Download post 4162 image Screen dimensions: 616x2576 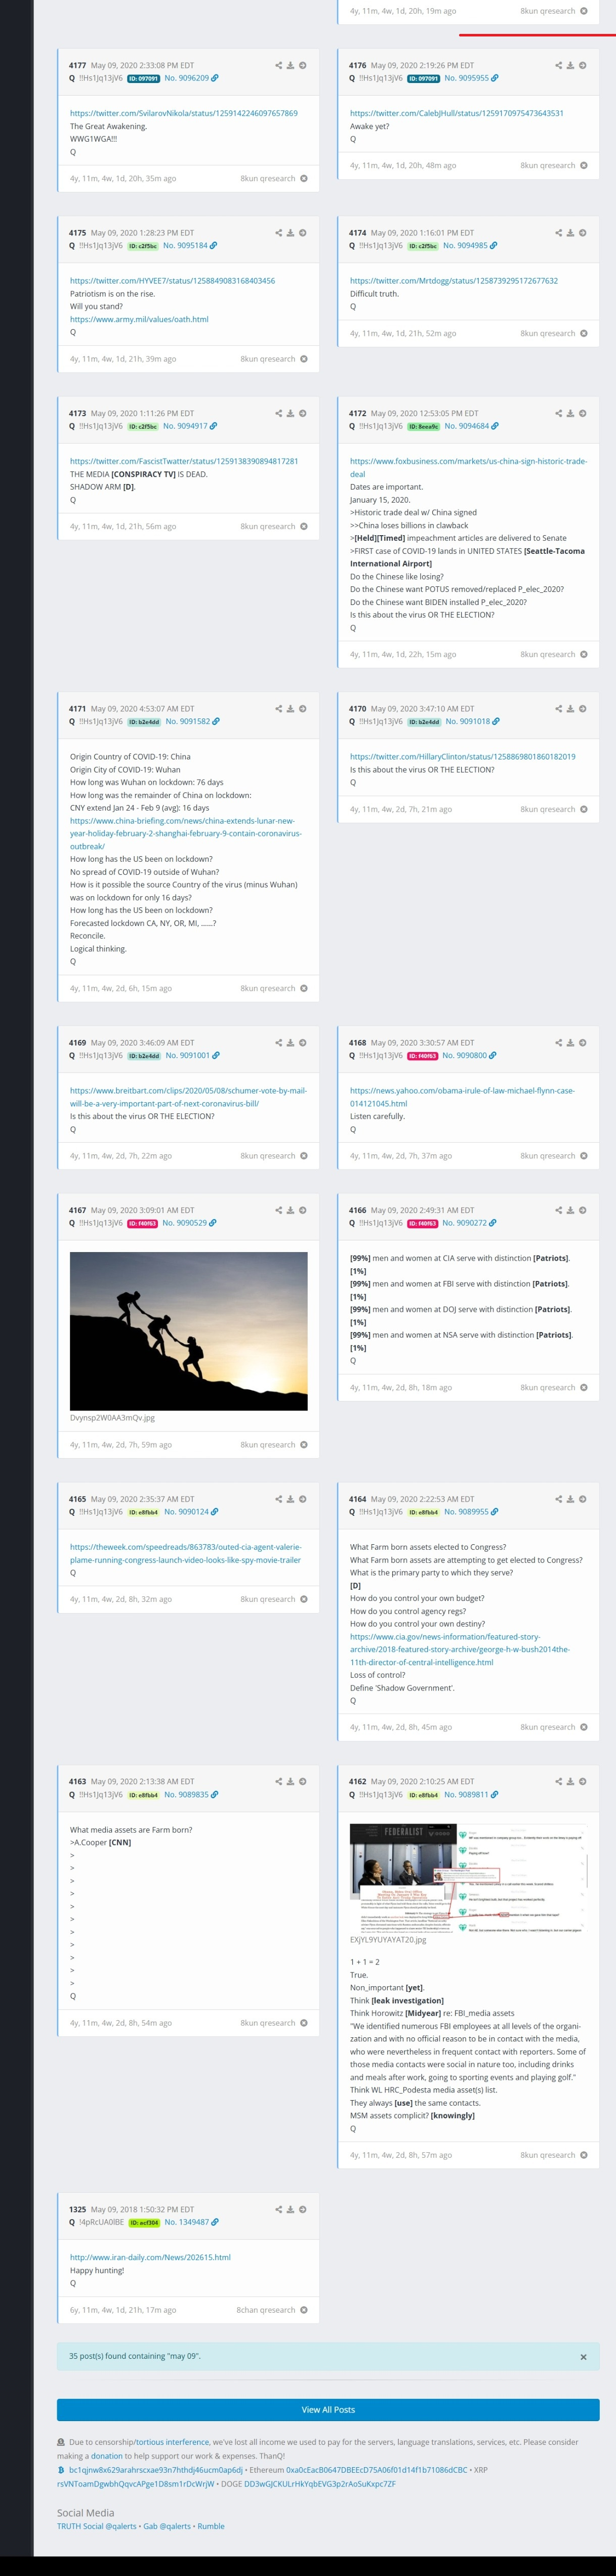[571, 1781]
